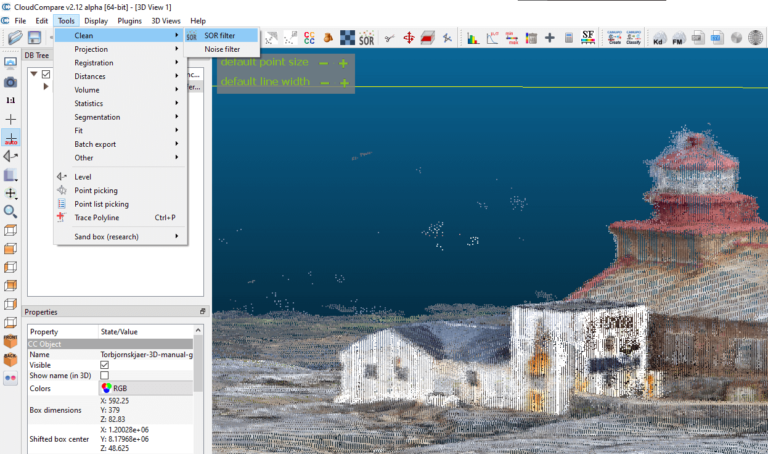Choose Point list picking menu entry

(120, 204)
